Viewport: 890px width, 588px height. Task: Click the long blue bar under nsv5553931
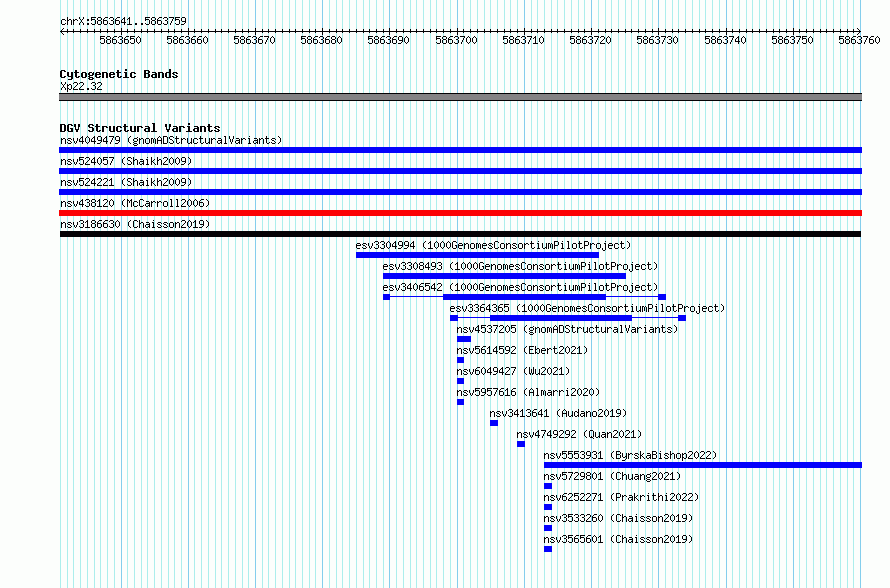coord(703,465)
